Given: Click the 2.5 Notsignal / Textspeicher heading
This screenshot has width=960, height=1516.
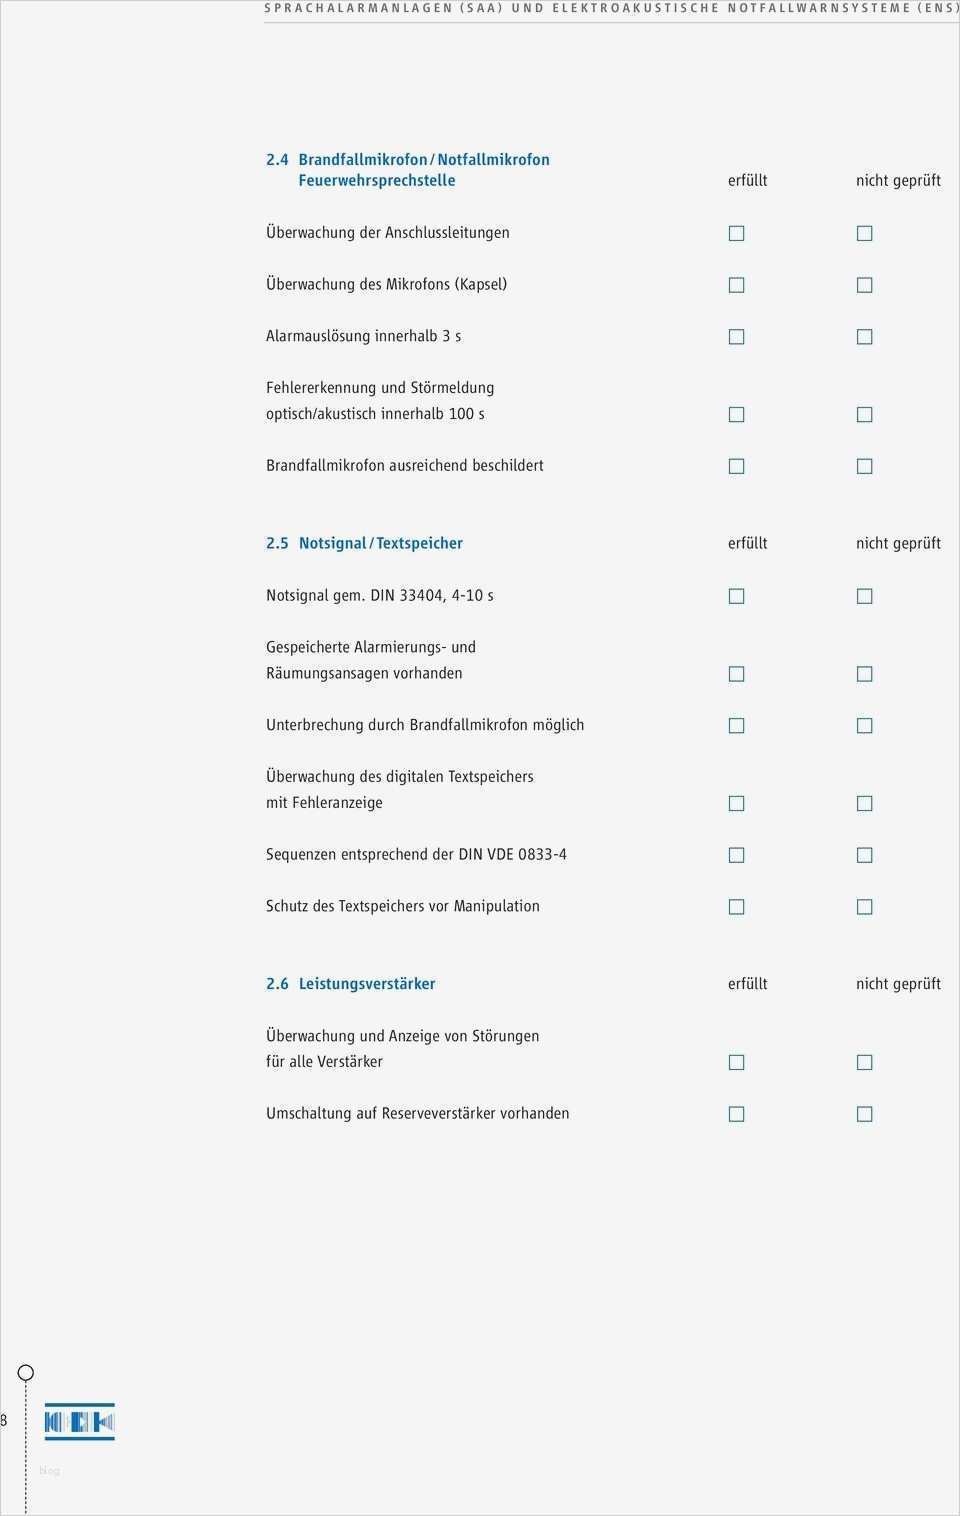Looking at the screenshot, I should point(365,544).
